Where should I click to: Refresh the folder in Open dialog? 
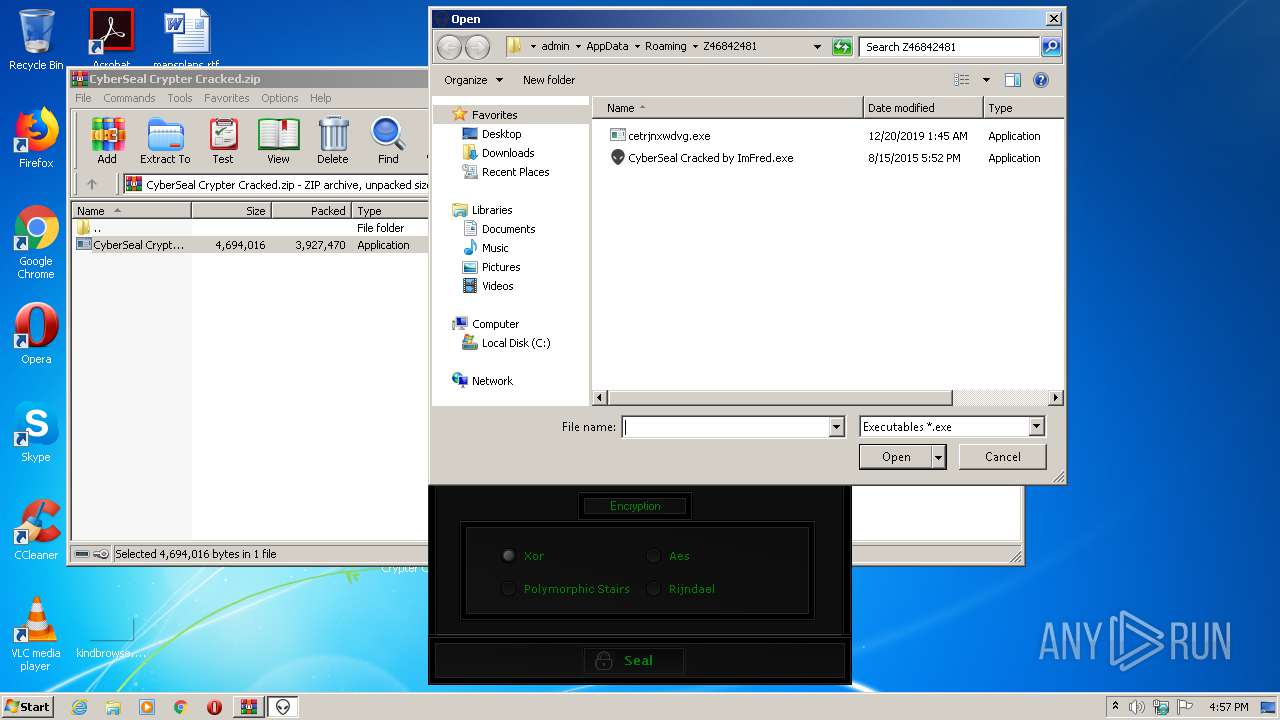842,46
